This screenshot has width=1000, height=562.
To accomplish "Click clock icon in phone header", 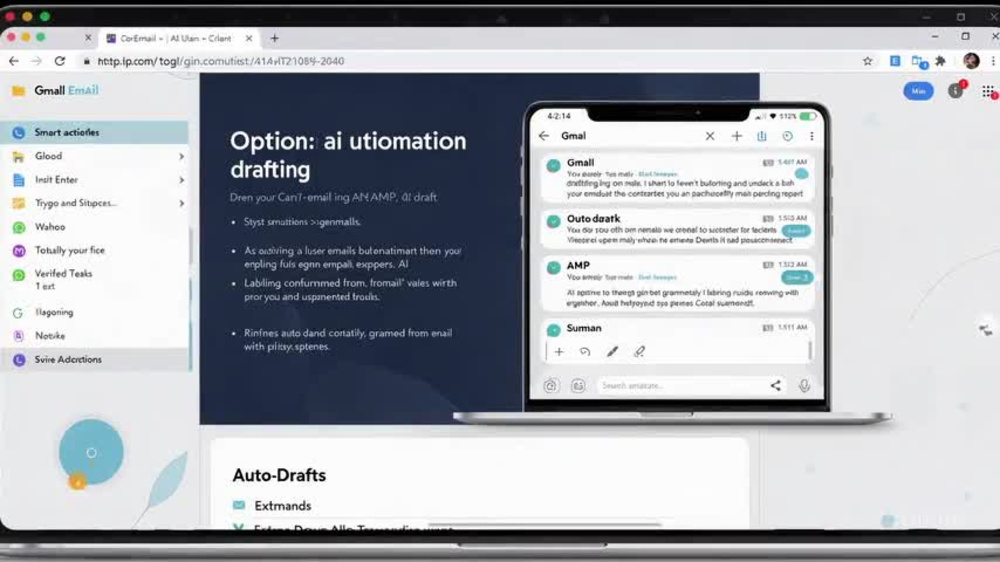I will pos(788,136).
